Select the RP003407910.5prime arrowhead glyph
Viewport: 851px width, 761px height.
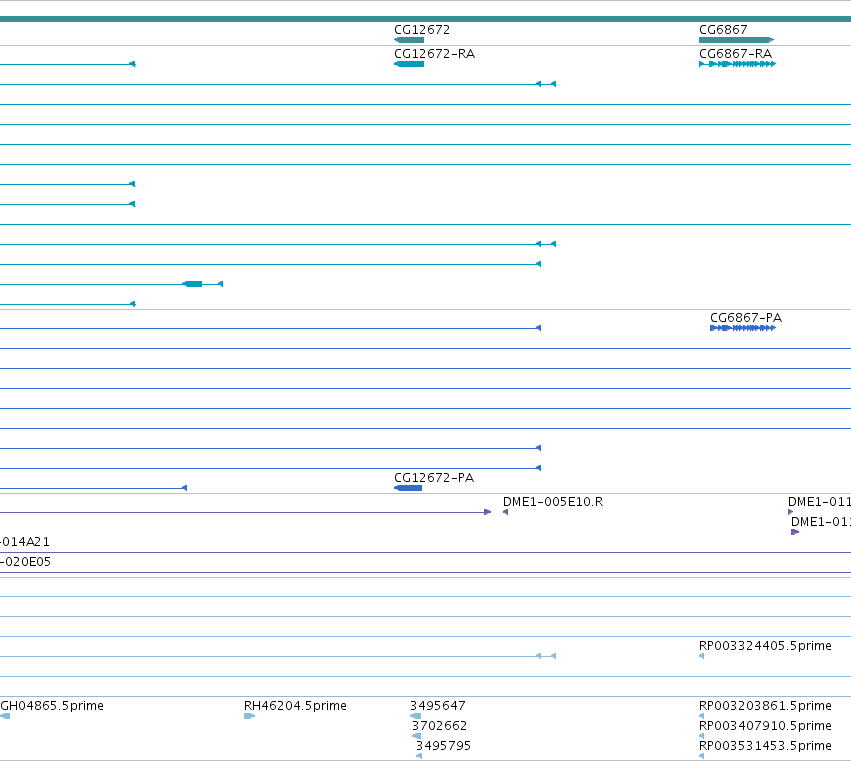[x=701, y=736]
